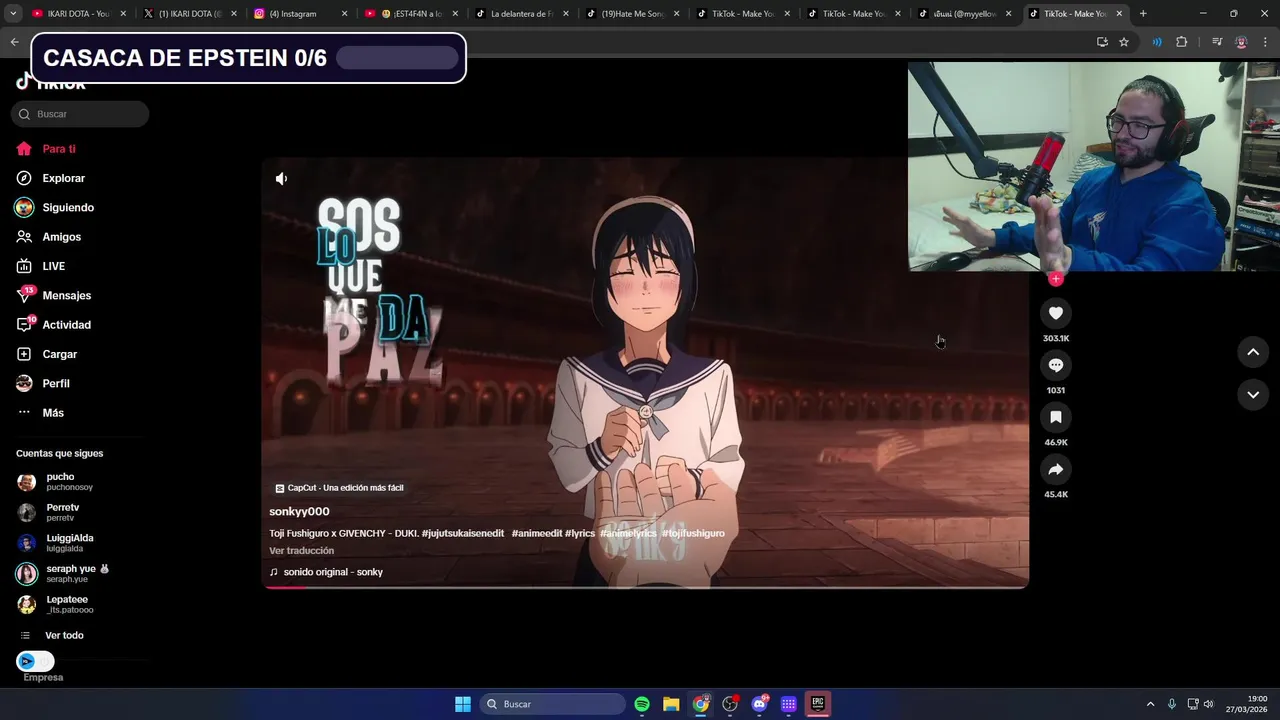Open the comments bubble showing 1031
1280x720 pixels.
pos(1055,365)
